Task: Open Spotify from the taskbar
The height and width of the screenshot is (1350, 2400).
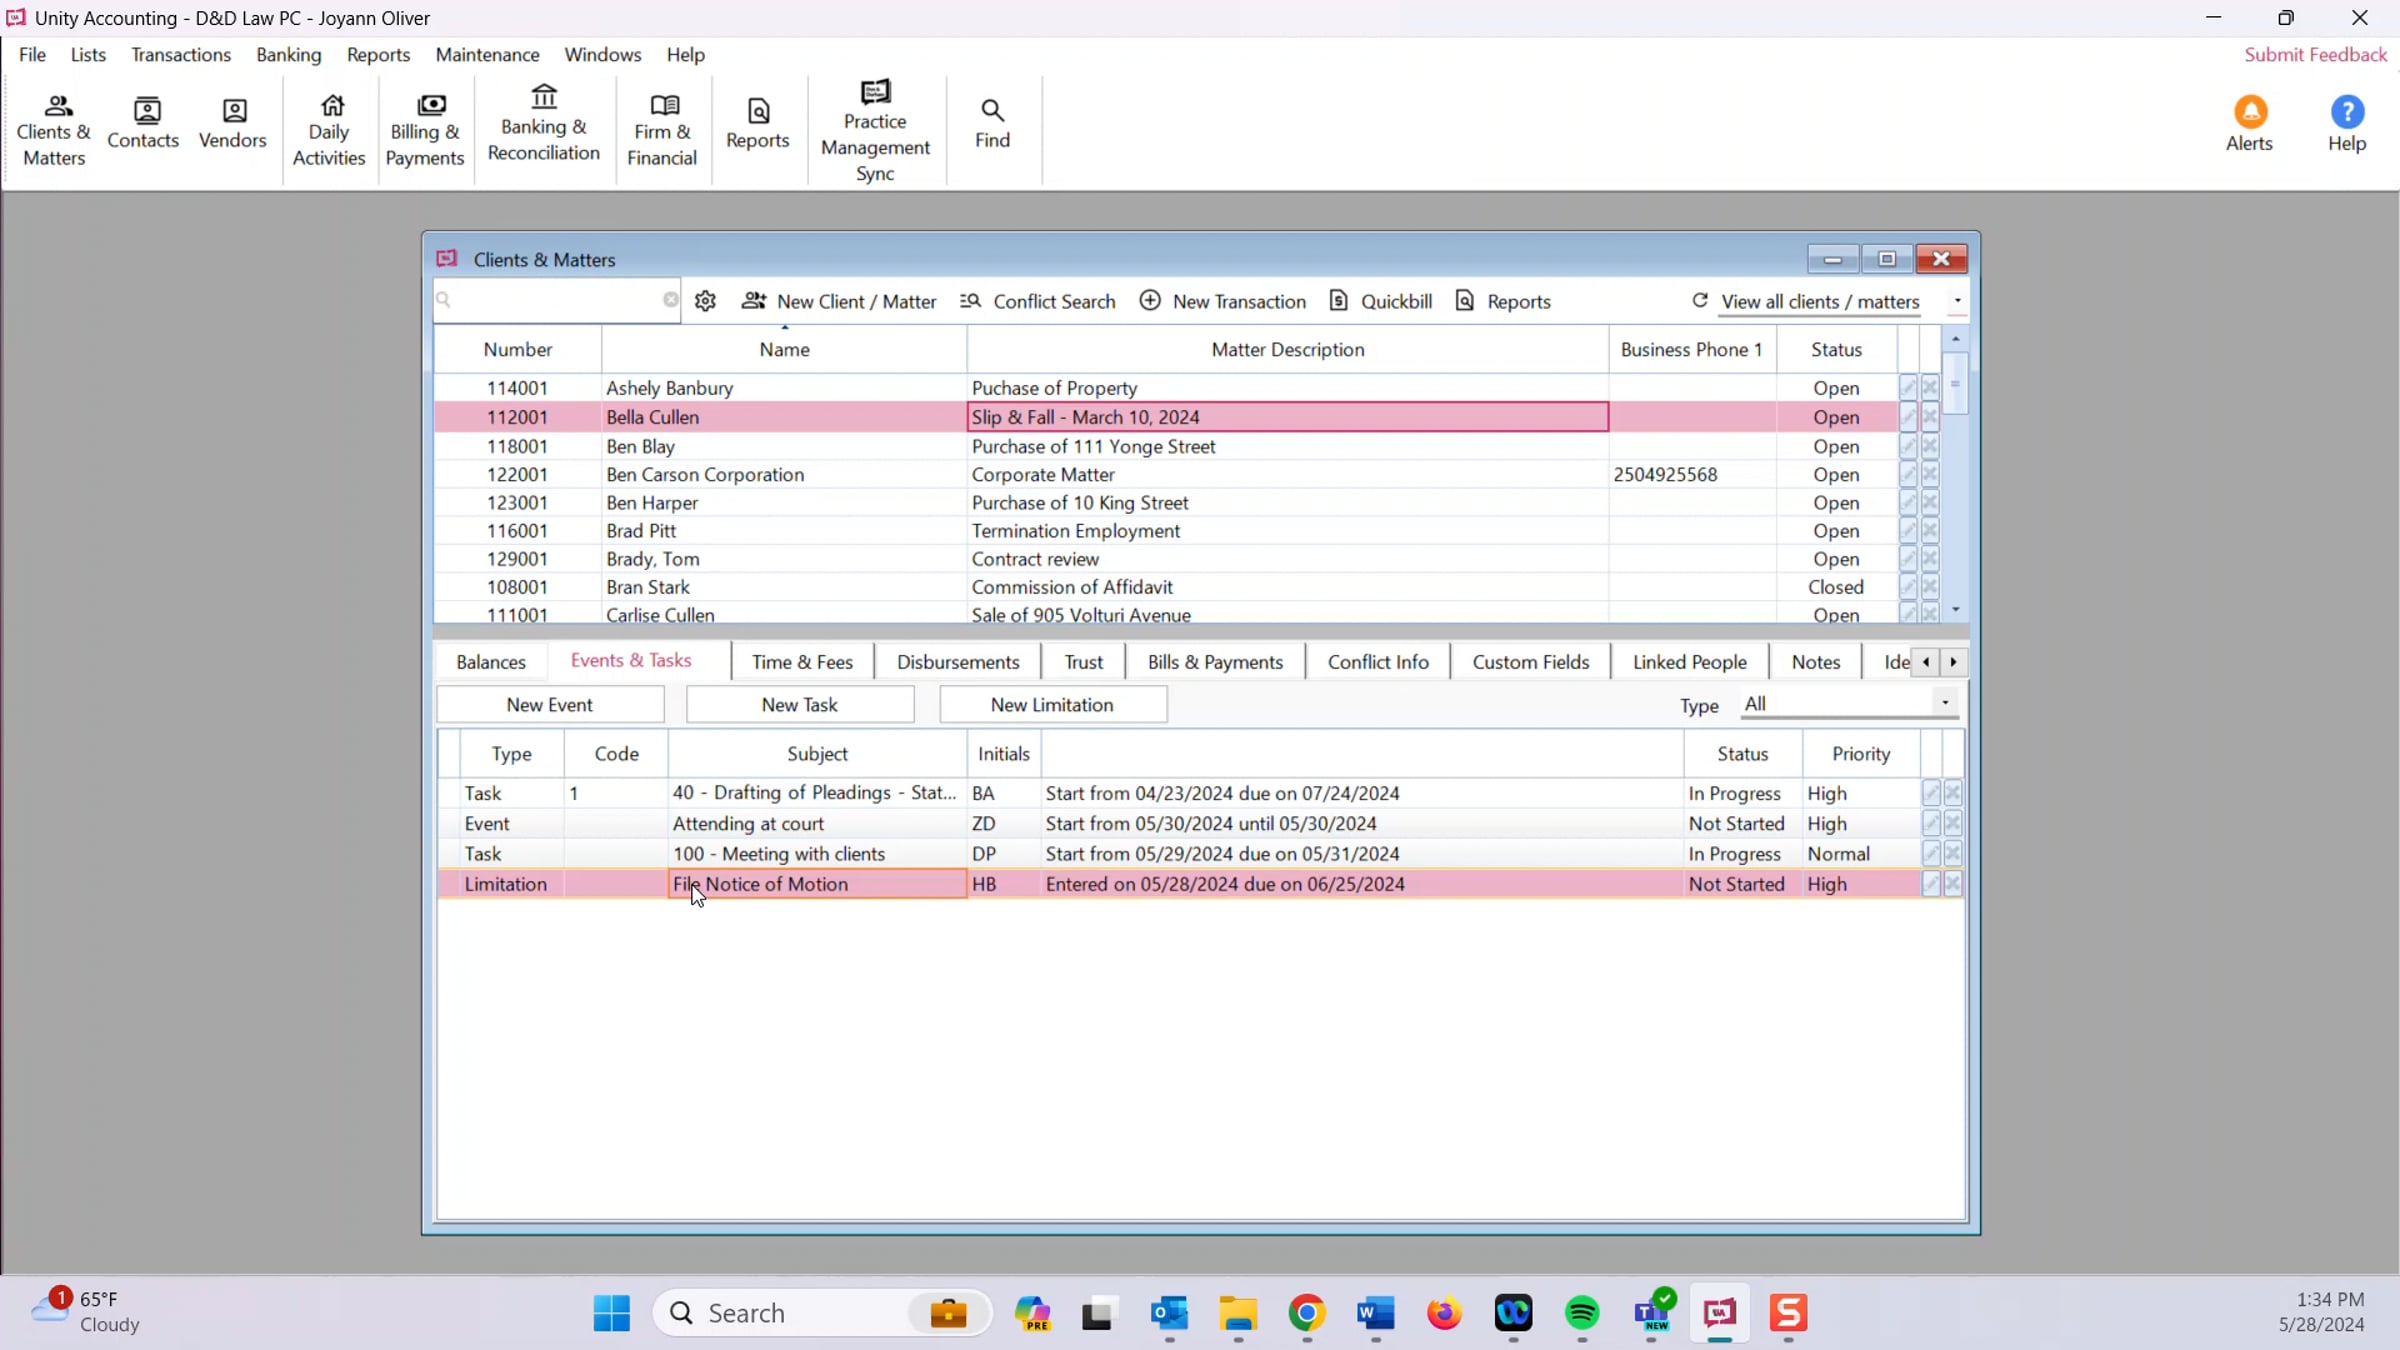Action: click(x=1582, y=1313)
